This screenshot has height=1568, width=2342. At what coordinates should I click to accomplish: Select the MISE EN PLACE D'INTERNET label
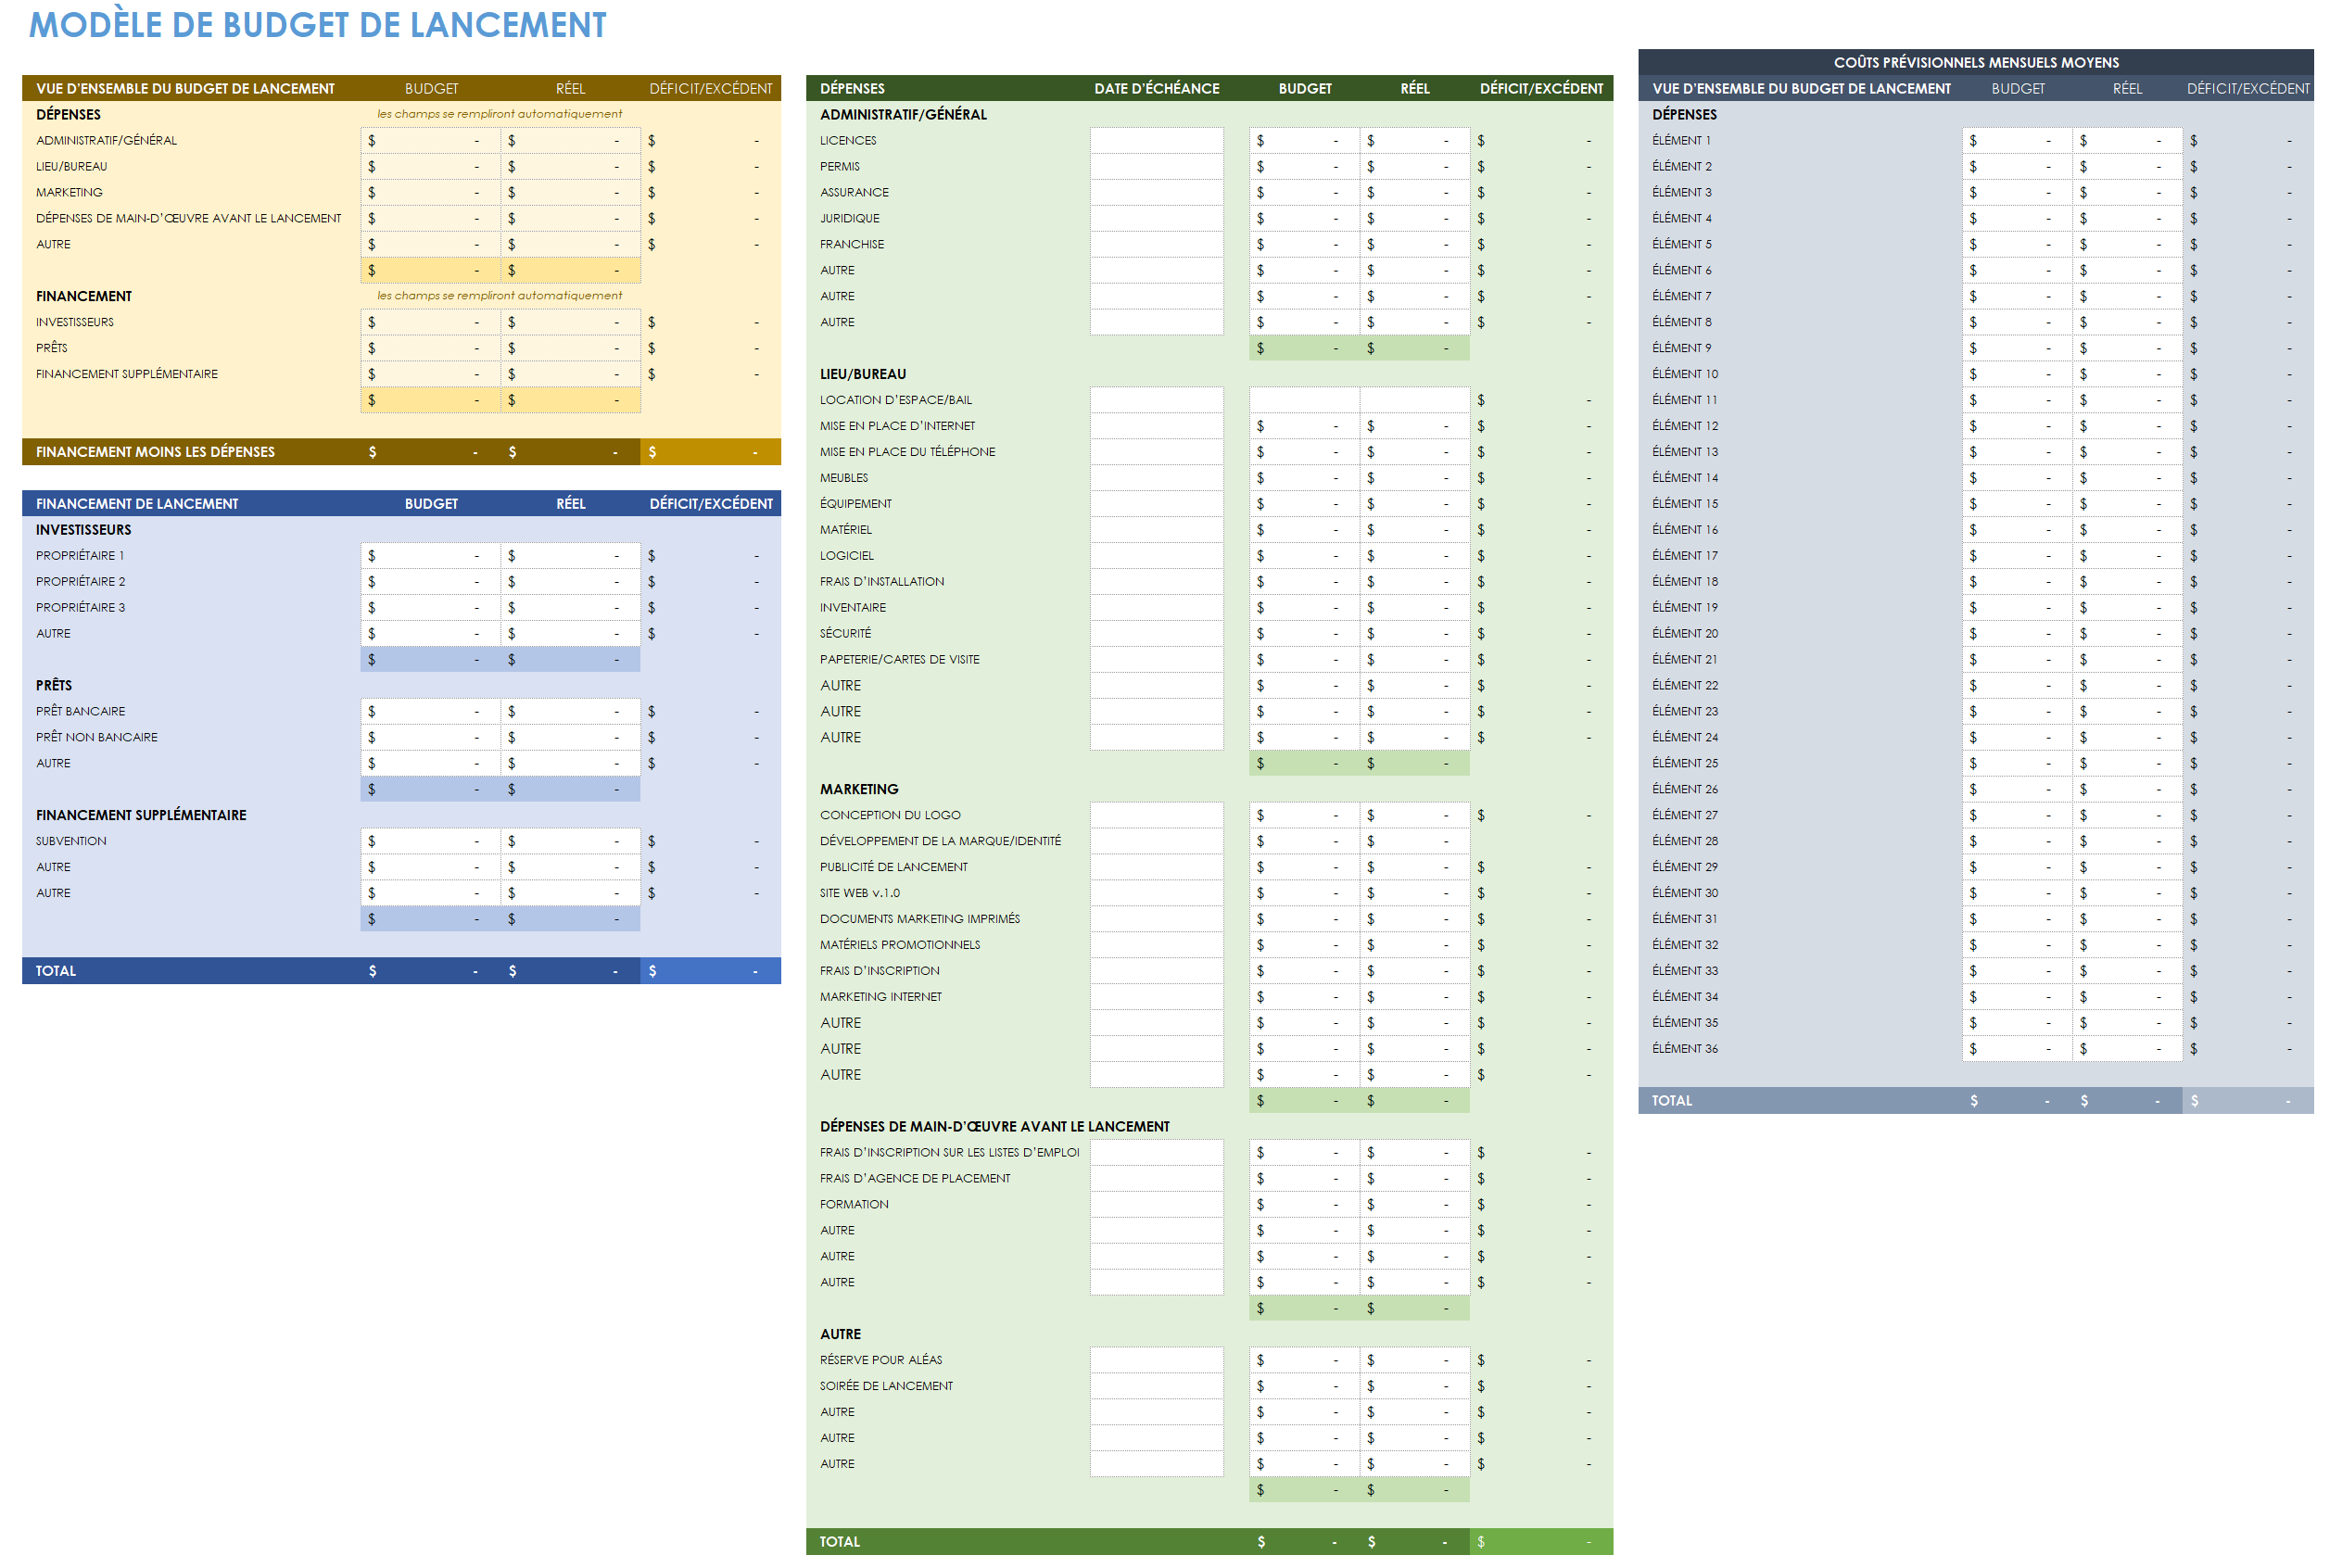click(x=897, y=426)
